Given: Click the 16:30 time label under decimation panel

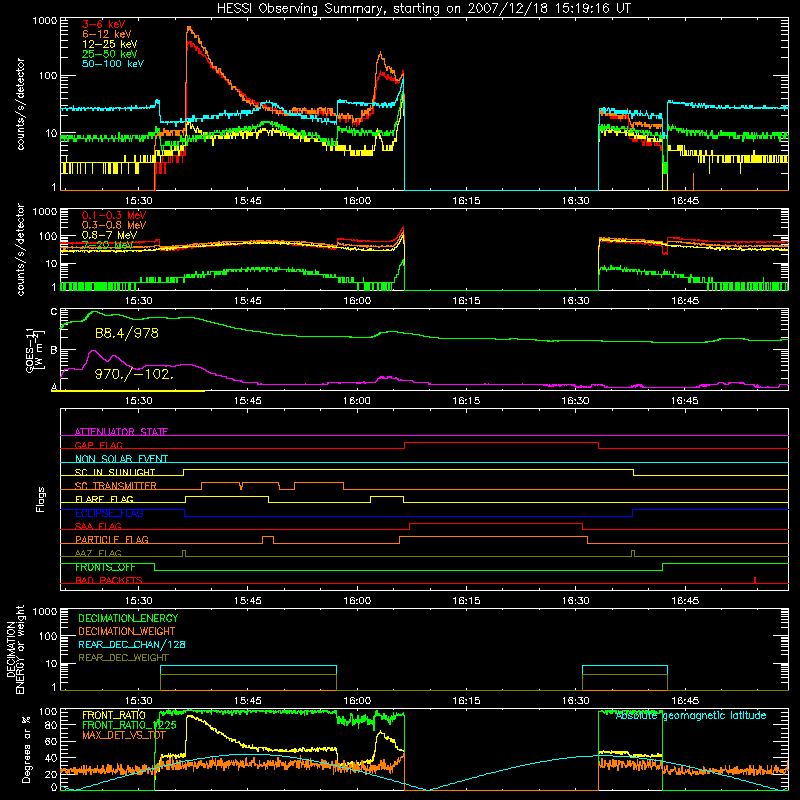Looking at the screenshot, I should (x=575, y=701).
